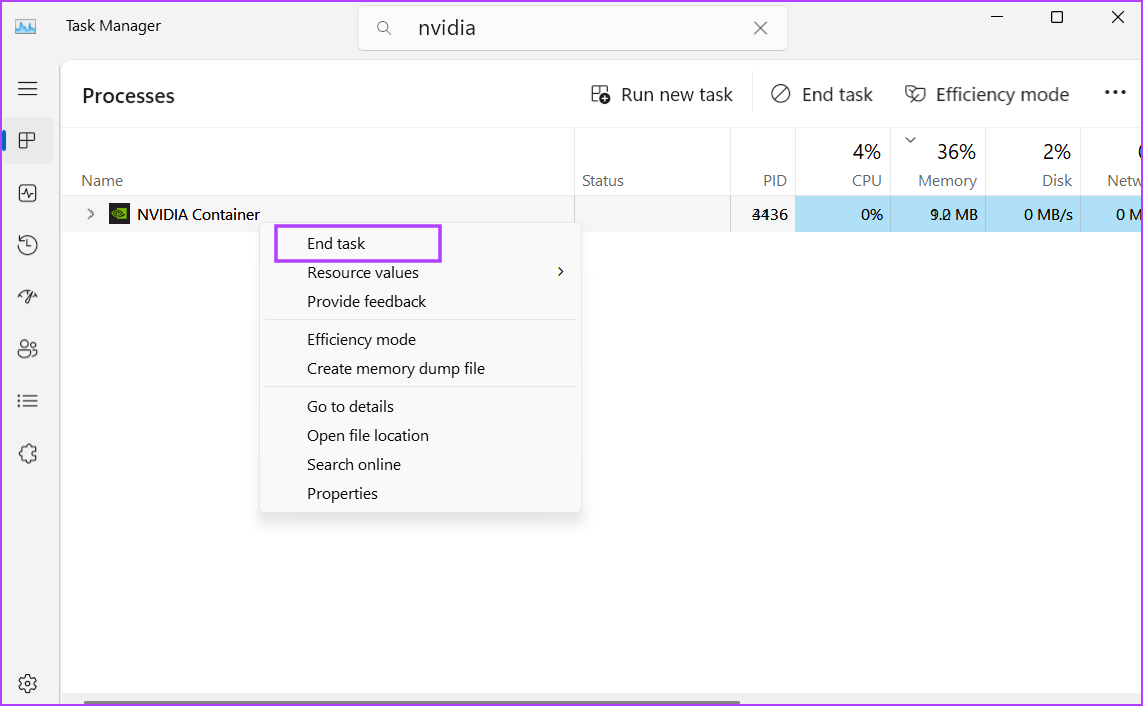Select Open file location in the menu
Image resolution: width=1143 pixels, height=706 pixels.
[x=367, y=435]
